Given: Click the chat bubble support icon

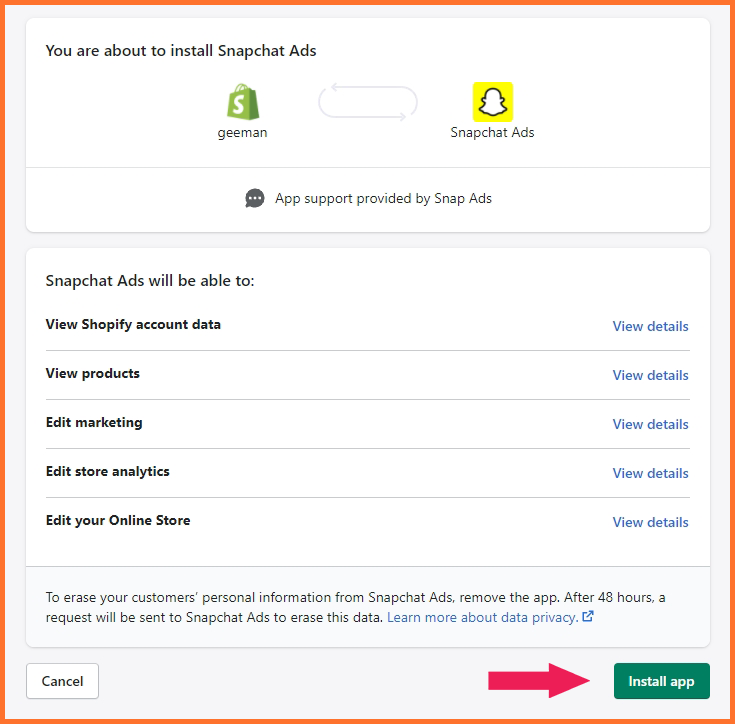Looking at the screenshot, I should [x=255, y=198].
